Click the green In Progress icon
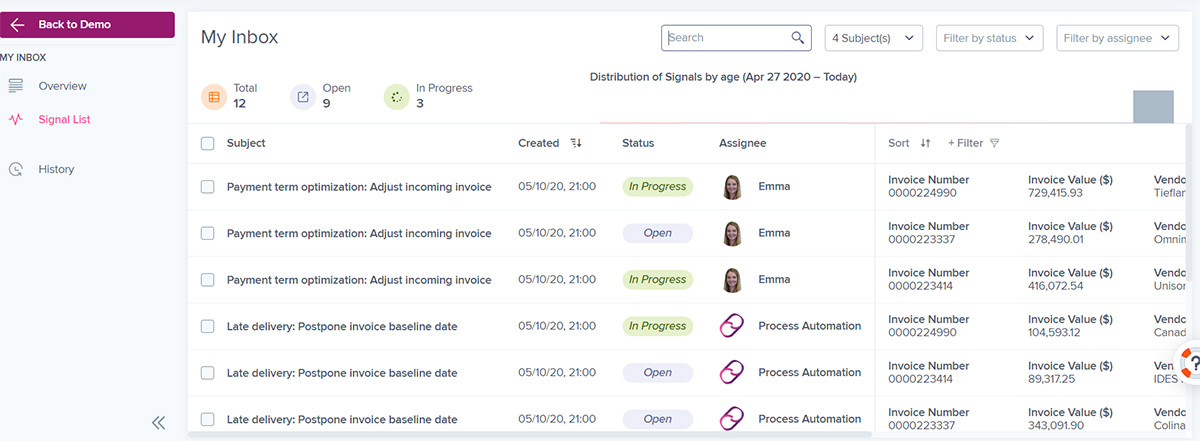 click(x=397, y=96)
